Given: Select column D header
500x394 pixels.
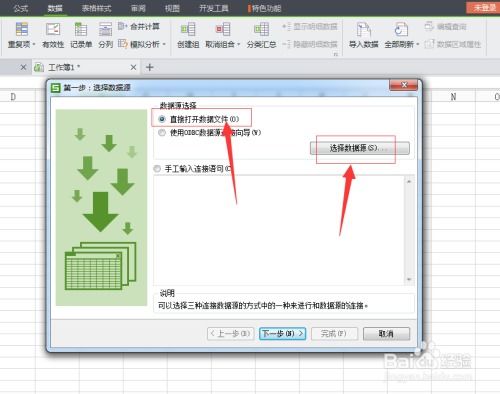Looking at the screenshot, I should [x=13, y=97].
